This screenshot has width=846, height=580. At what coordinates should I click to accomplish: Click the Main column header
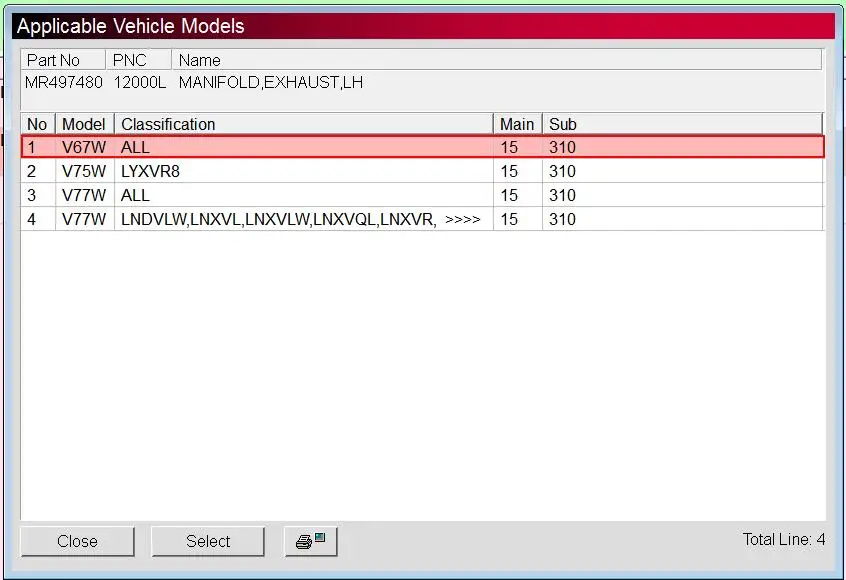[518, 124]
